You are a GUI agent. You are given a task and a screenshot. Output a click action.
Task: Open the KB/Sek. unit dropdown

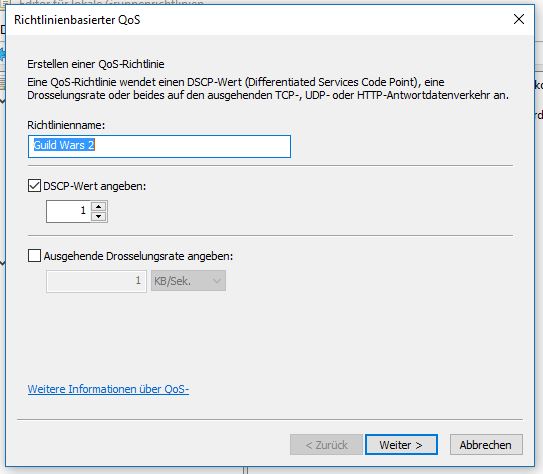(188, 281)
